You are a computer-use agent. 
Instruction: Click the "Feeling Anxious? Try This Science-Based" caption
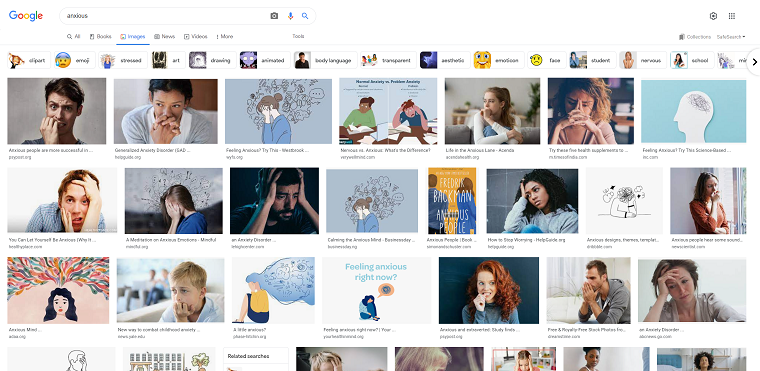tap(687, 150)
